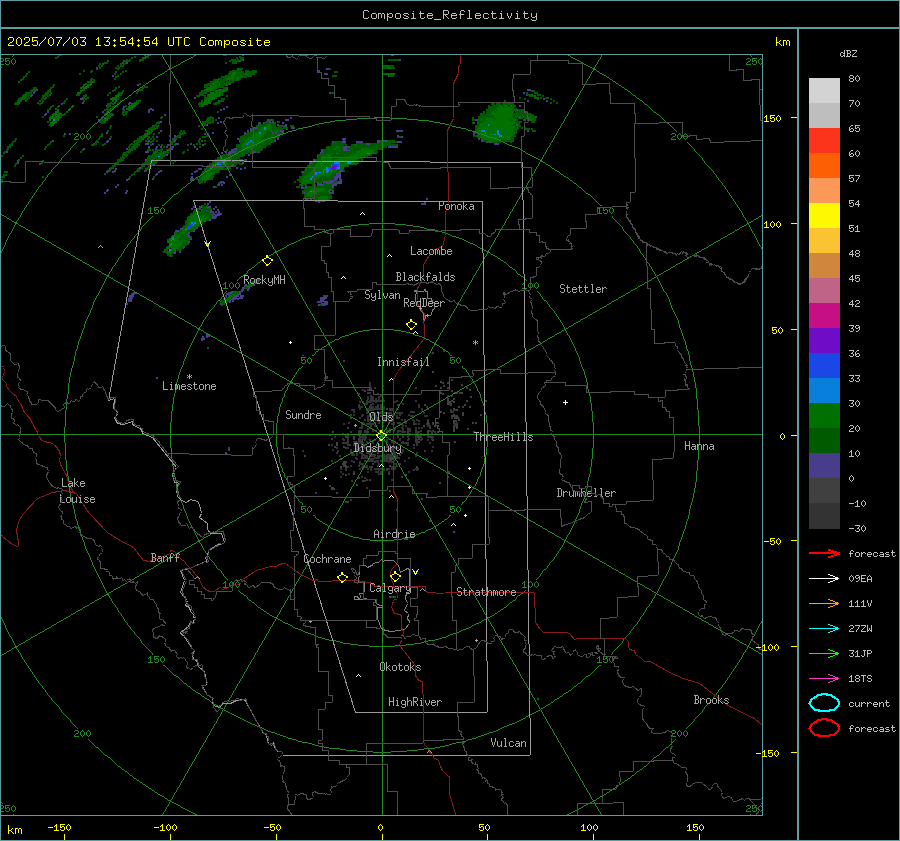Click the Ponoka city label
The height and width of the screenshot is (841, 900).
pos(456,206)
